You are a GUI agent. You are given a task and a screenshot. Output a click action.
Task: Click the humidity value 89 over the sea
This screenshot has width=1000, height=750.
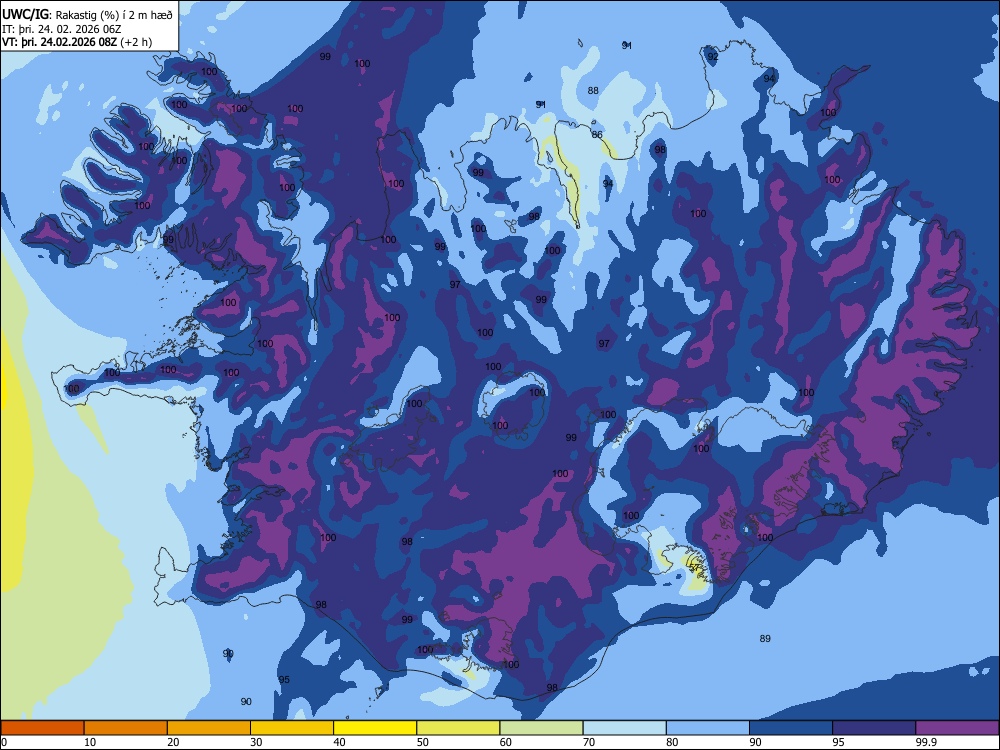pyautogui.click(x=765, y=638)
